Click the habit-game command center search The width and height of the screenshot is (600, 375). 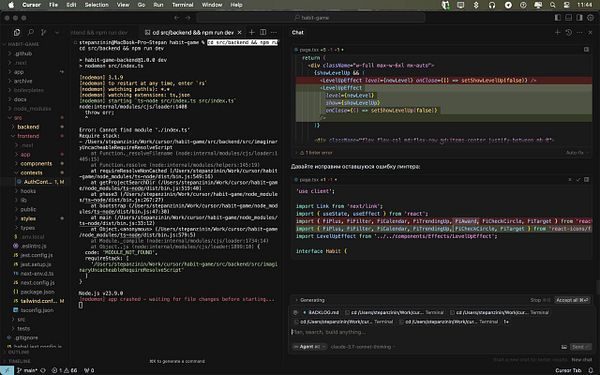(311, 18)
